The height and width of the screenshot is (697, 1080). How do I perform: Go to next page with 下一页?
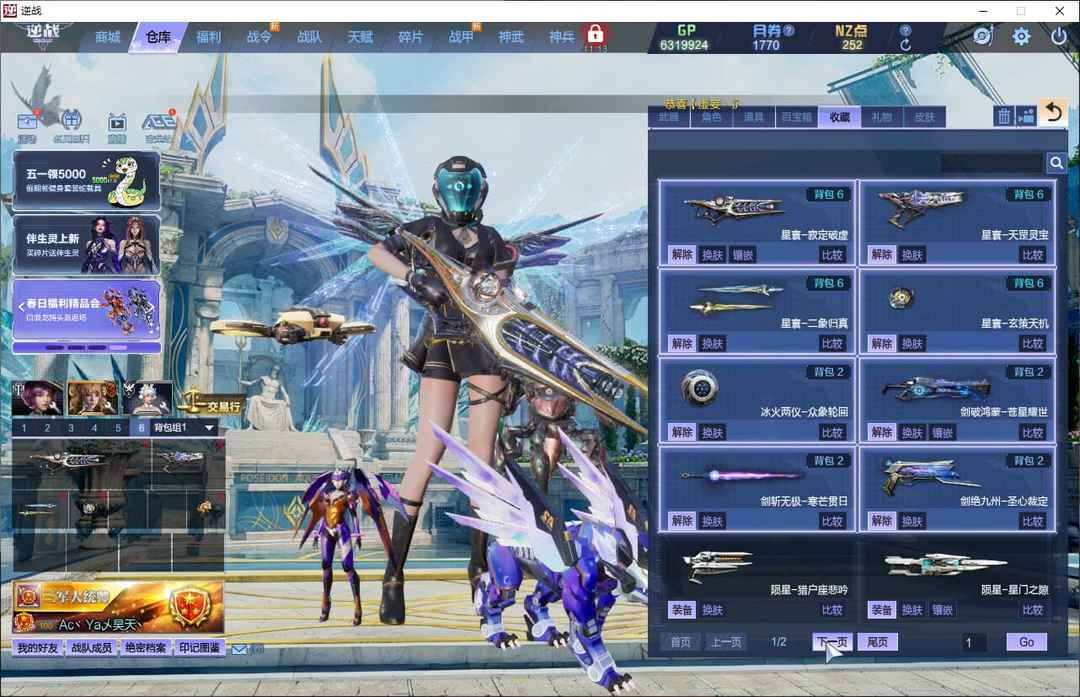(832, 643)
